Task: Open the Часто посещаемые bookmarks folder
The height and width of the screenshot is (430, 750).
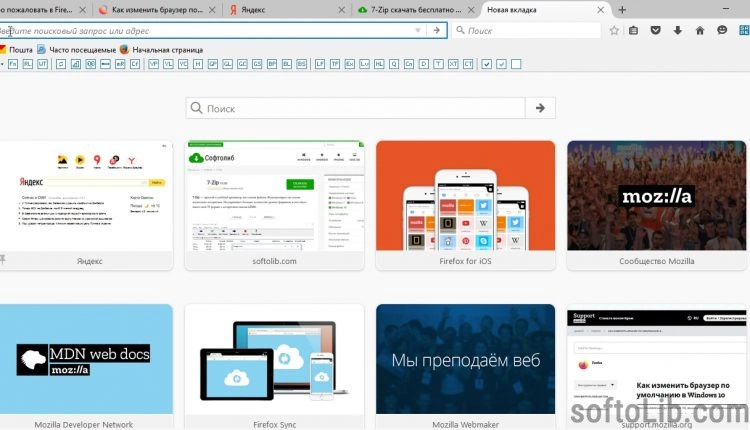Action: 82,48
